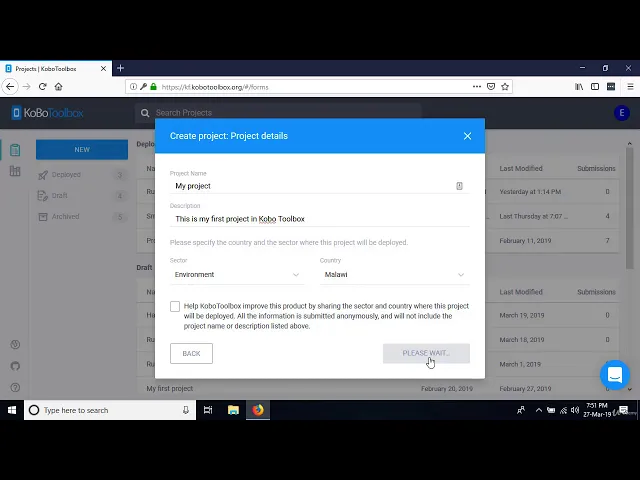This screenshot has height=480, width=640.
Task: Click the volume icon in system tray
Action: point(575,410)
